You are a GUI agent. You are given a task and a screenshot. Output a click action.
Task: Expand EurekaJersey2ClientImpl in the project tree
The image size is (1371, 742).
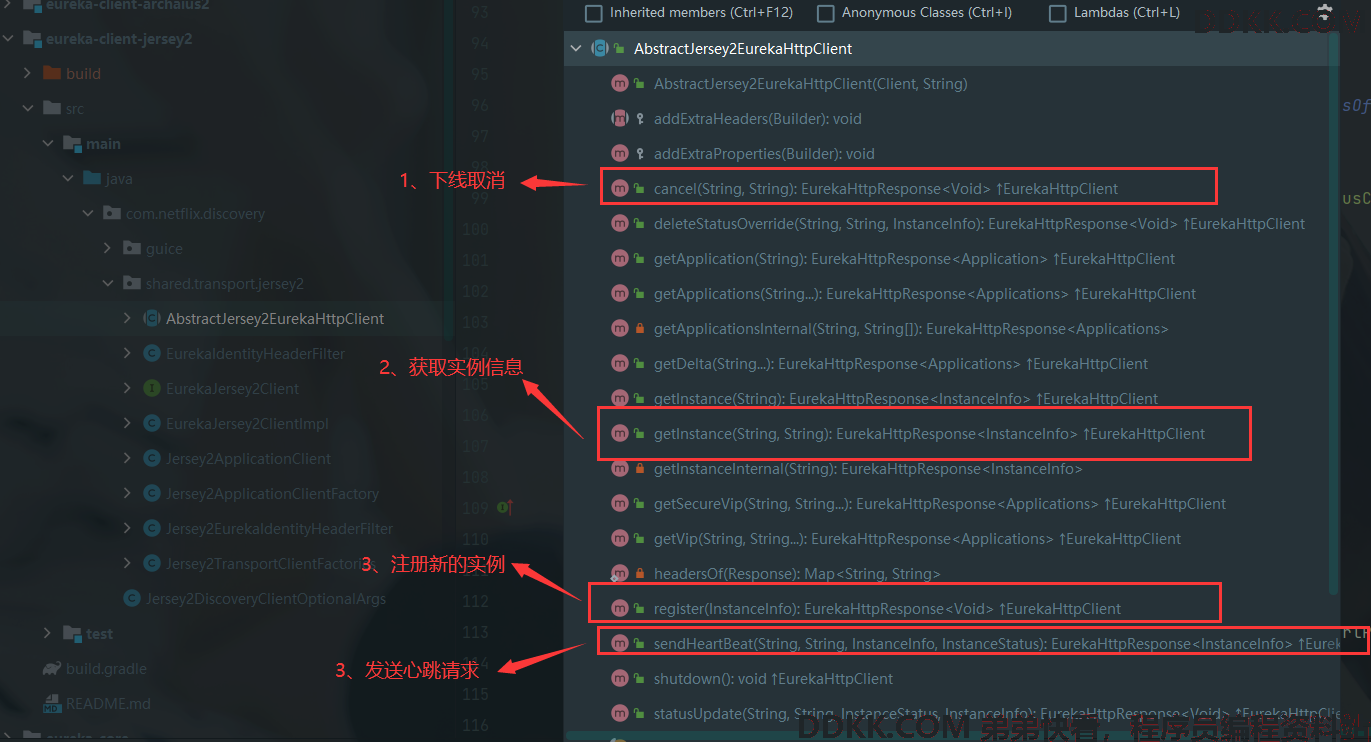click(x=127, y=424)
